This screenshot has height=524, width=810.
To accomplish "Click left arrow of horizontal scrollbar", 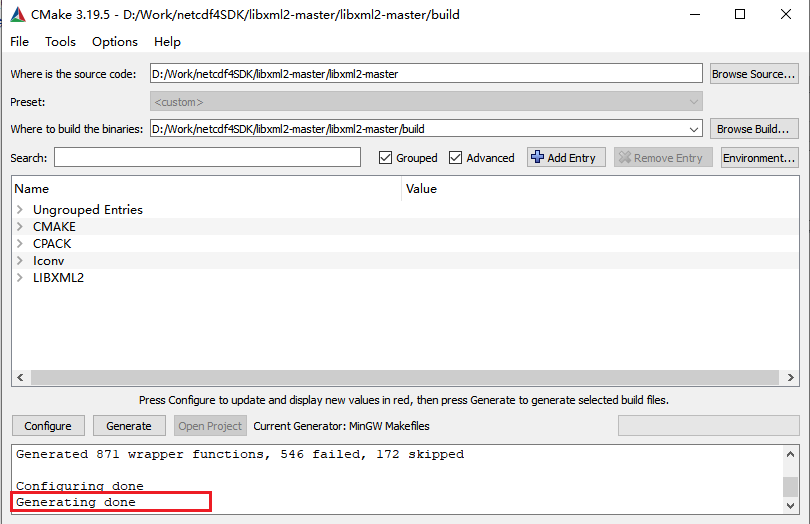I will [20, 377].
